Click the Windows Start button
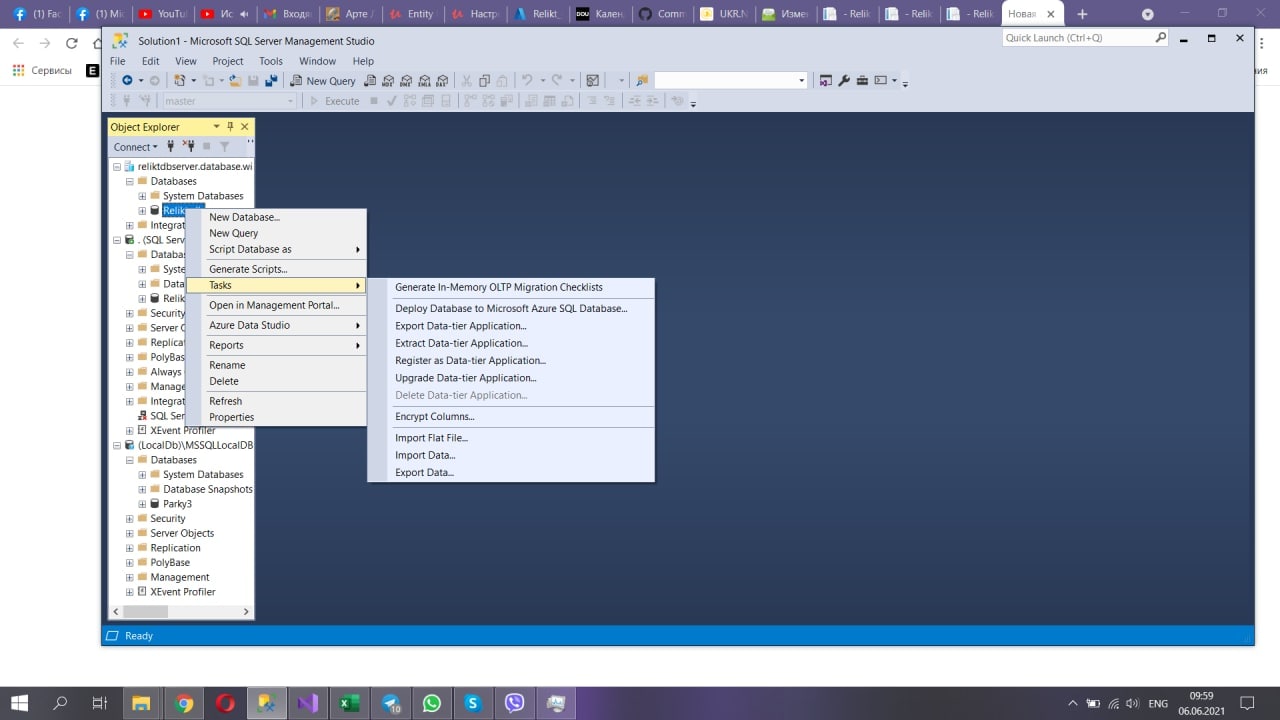This screenshot has height=720, width=1280. coord(19,704)
